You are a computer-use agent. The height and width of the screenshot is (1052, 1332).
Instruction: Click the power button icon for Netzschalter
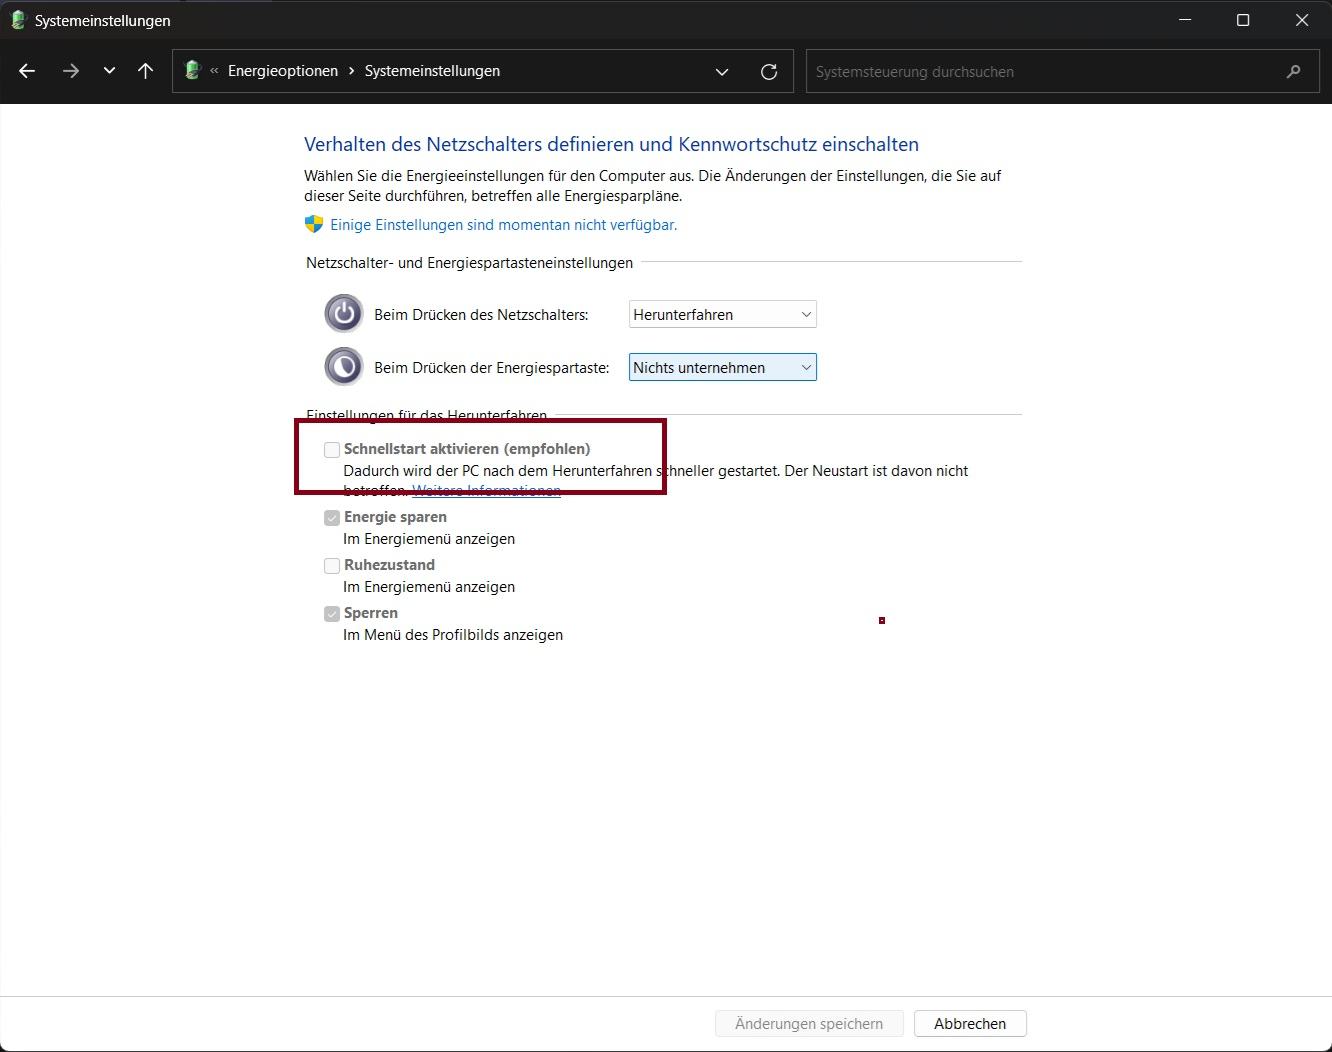pyautogui.click(x=343, y=314)
